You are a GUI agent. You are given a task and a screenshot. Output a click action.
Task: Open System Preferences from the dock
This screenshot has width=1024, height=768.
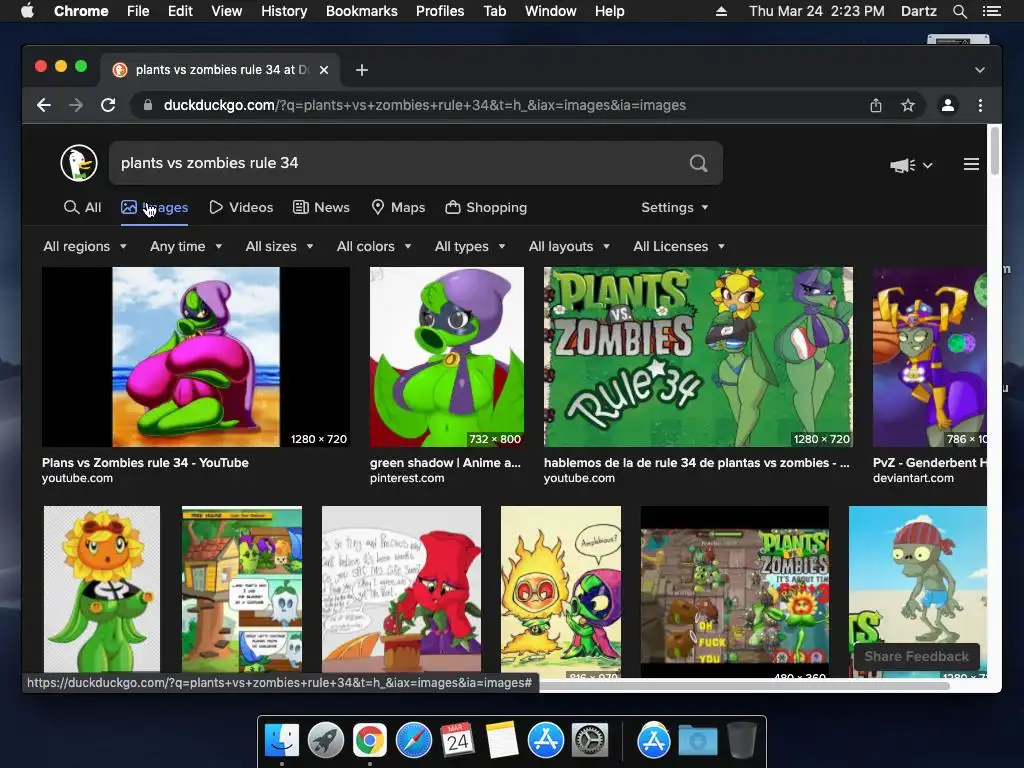click(590, 741)
